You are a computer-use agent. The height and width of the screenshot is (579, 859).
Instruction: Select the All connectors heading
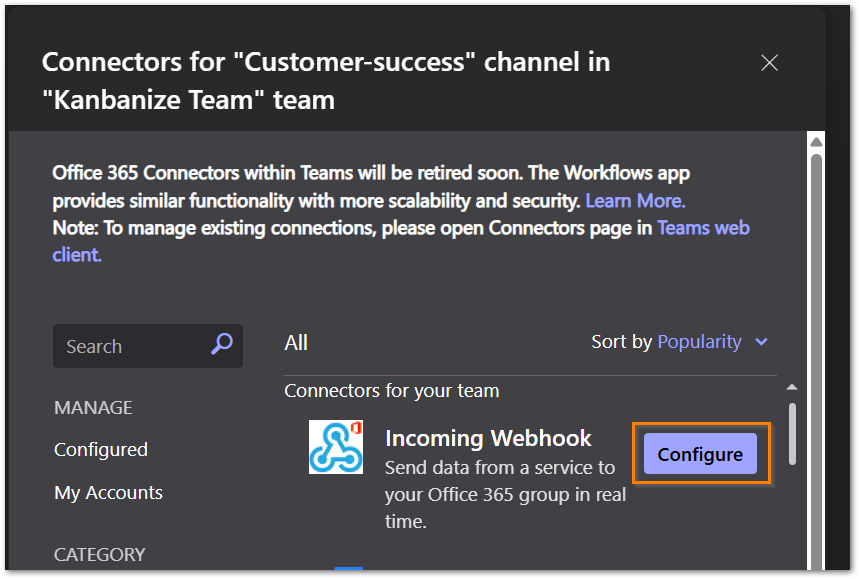[296, 342]
